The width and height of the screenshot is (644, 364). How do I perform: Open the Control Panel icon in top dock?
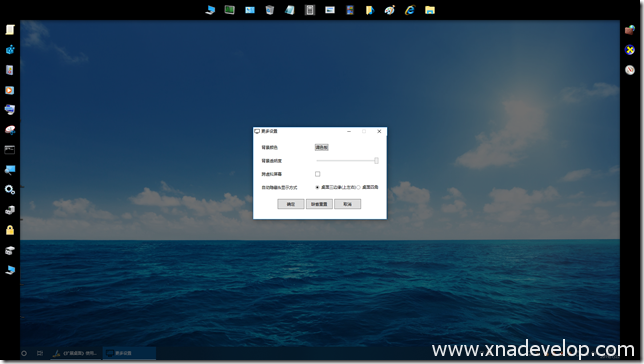(250, 10)
